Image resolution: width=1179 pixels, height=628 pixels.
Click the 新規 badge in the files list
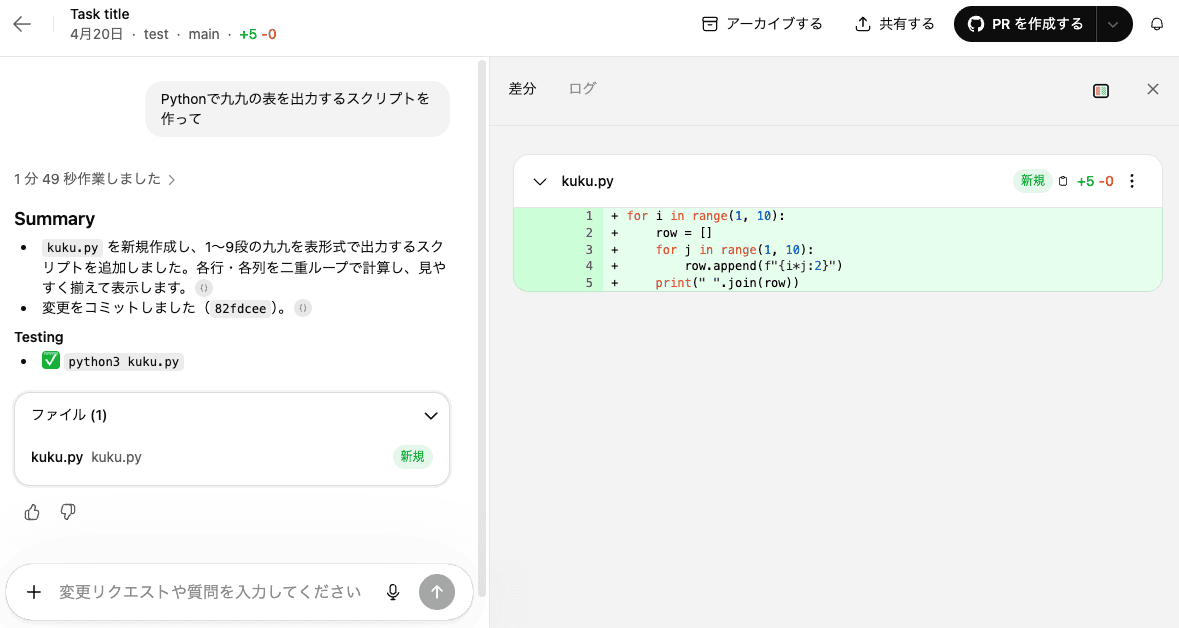point(412,457)
